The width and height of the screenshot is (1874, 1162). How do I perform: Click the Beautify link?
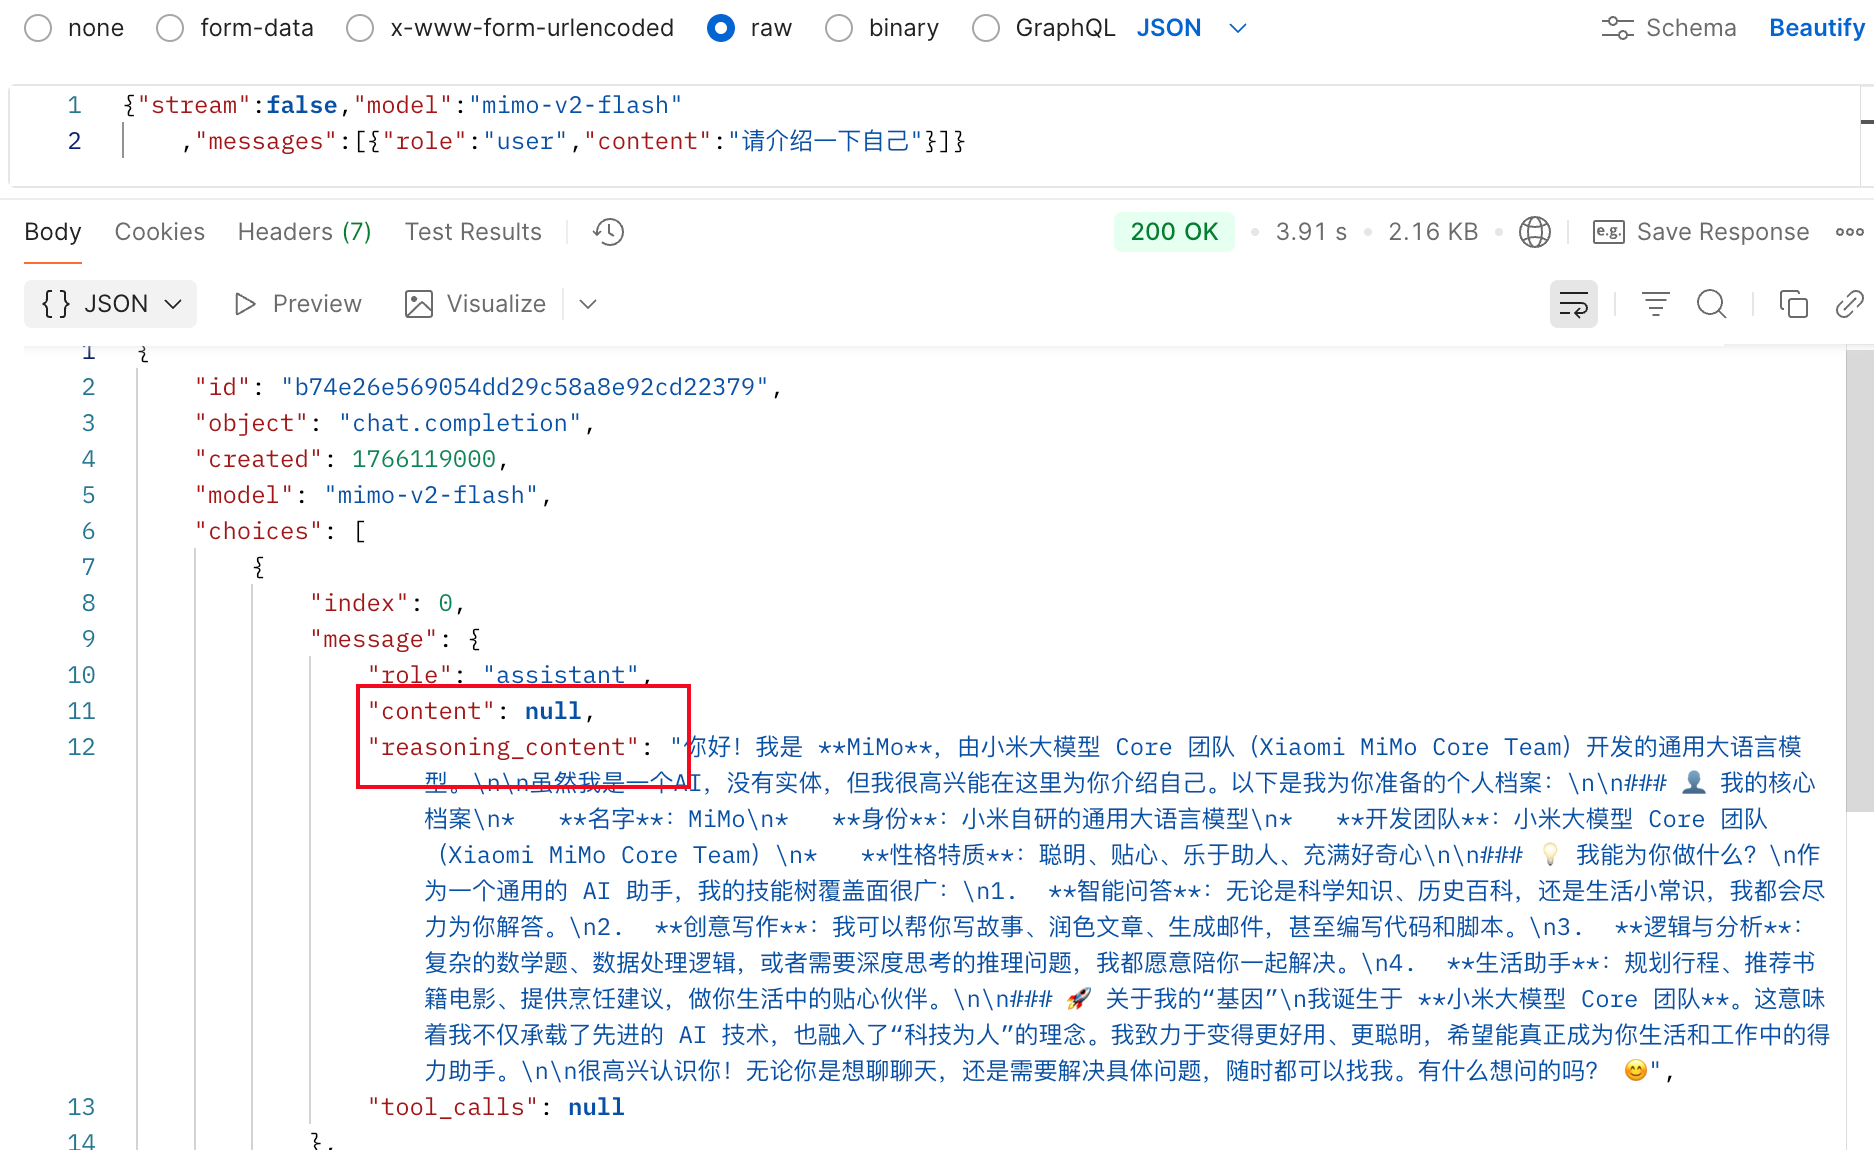click(1816, 28)
